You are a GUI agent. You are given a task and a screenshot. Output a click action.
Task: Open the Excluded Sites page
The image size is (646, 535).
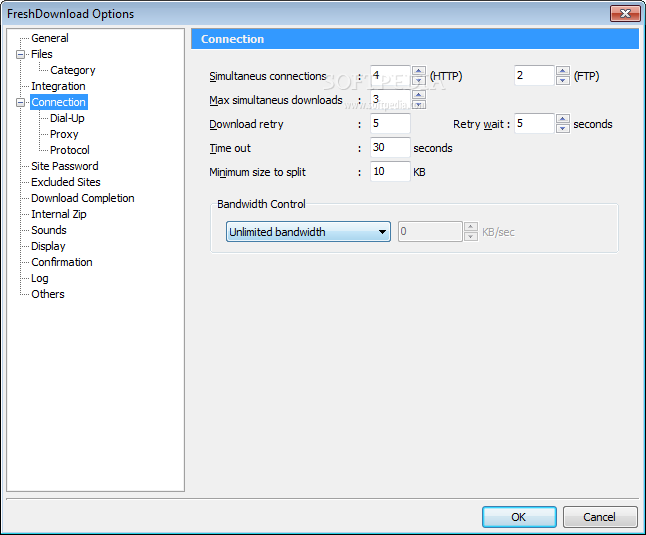[x=66, y=182]
